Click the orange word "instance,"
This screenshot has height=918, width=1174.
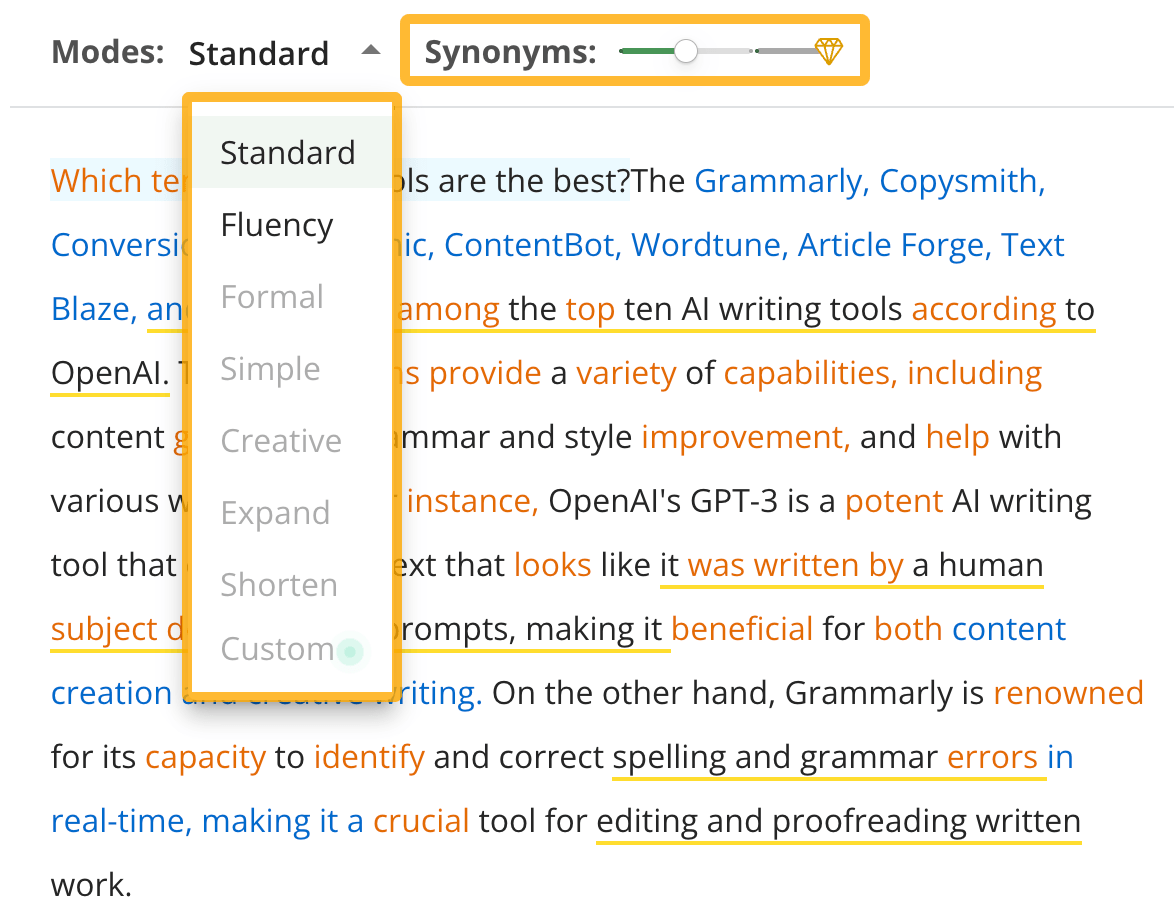pyautogui.click(x=472, y=501)
